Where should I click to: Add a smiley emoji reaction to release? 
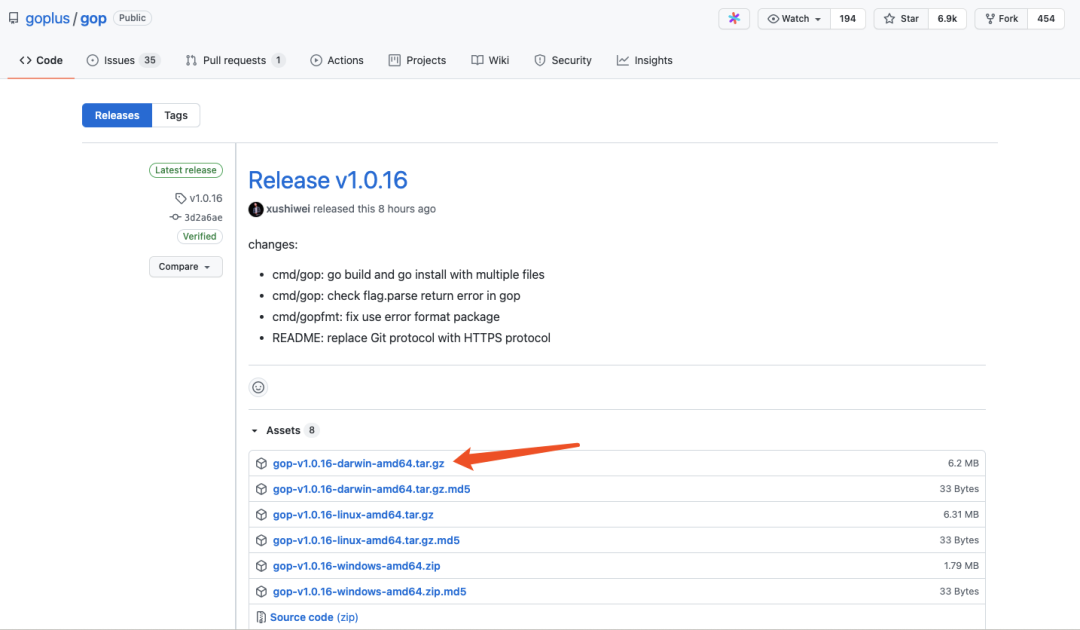(258, 388)
